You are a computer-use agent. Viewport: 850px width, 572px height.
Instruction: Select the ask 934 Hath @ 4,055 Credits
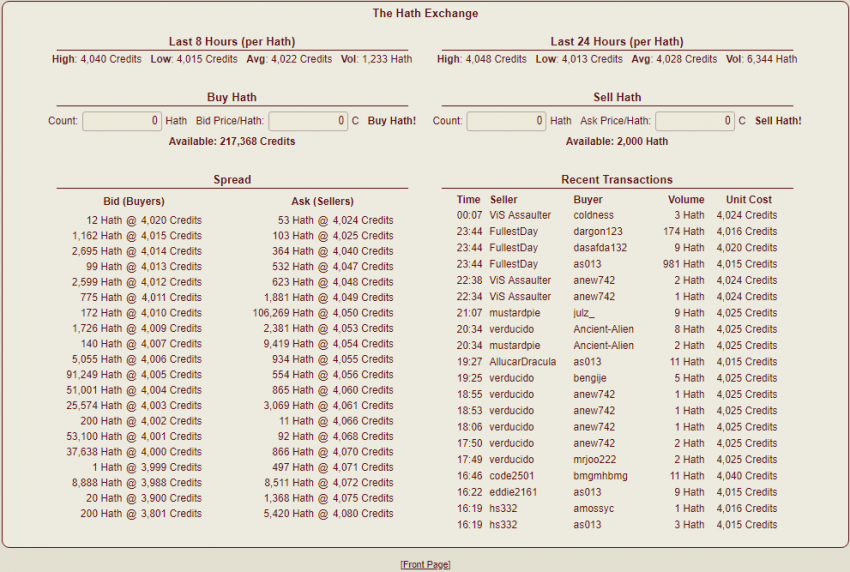pos(333,359)
